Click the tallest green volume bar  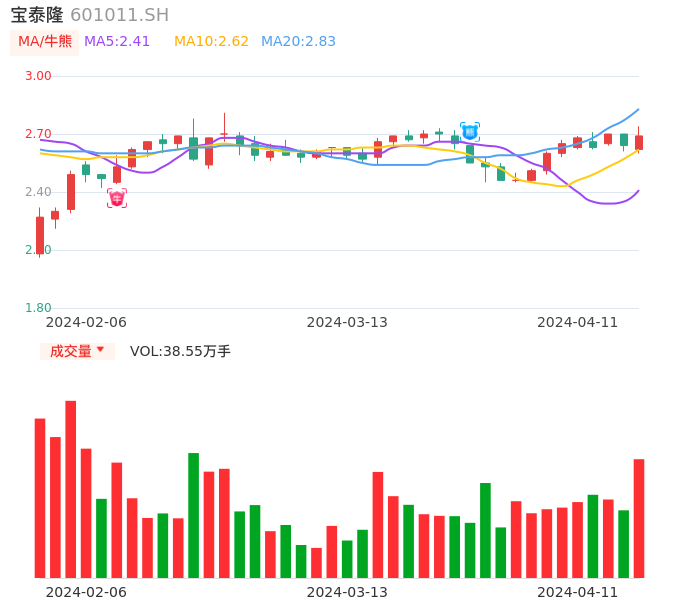click(x=193, y=515)
